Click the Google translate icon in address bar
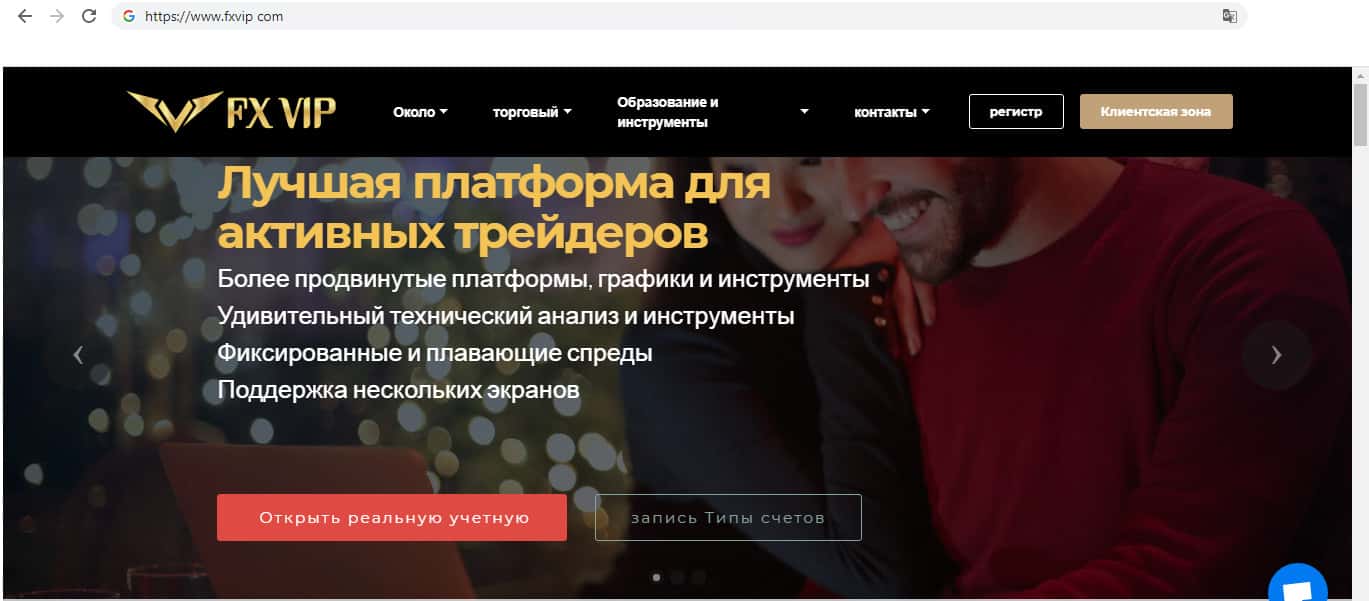Image resolution: width=1369 pixels, height=601 pixels. click(1230, 16)
